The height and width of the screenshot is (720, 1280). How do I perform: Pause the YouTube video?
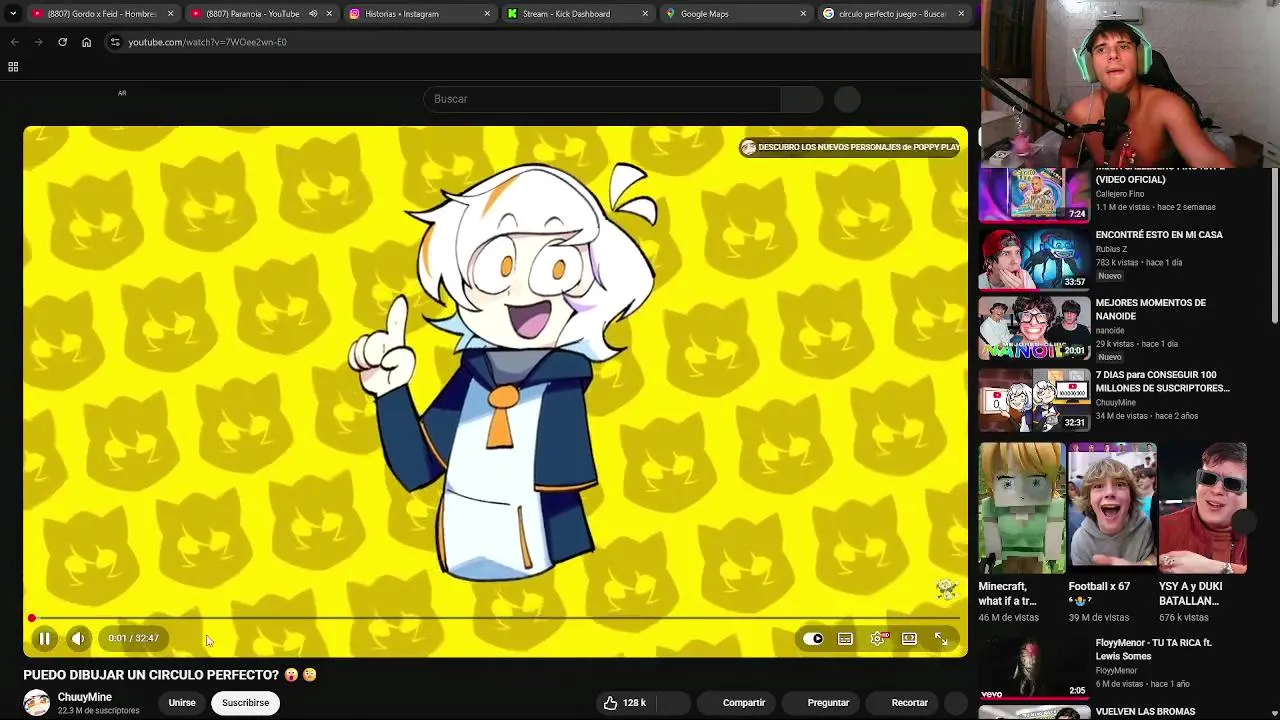(45, 638)
